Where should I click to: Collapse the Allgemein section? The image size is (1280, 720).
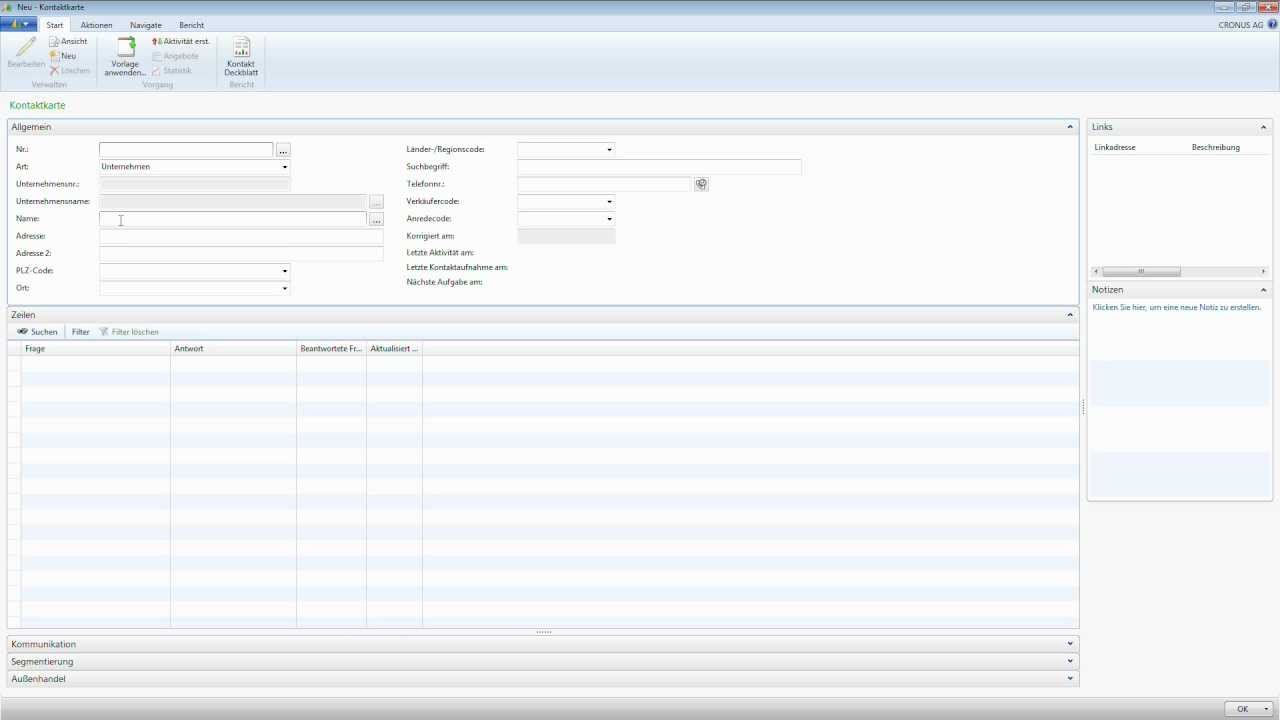pos(1071,127)
